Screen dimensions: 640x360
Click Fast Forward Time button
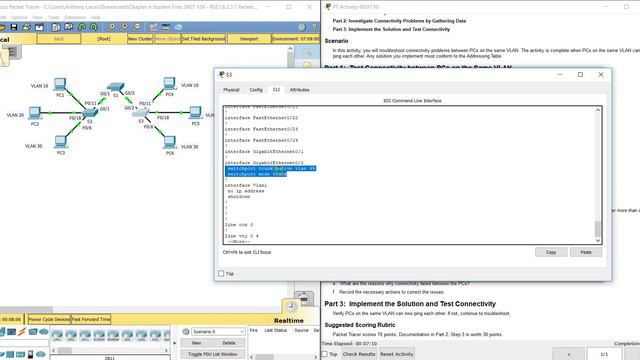[x=91, y=319]
